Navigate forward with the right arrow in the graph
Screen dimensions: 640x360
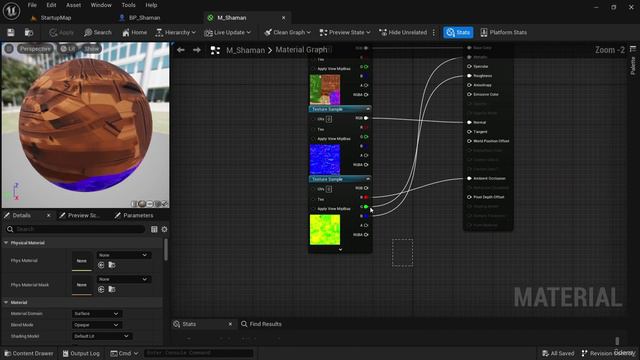point(197,50)
